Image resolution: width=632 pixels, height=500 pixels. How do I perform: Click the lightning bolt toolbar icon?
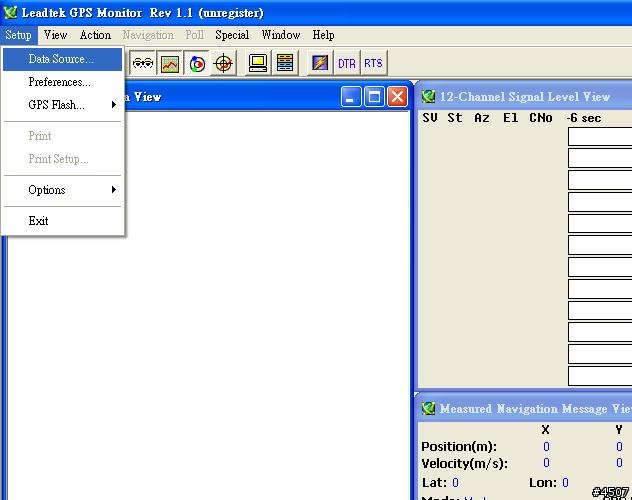[320, 63]
